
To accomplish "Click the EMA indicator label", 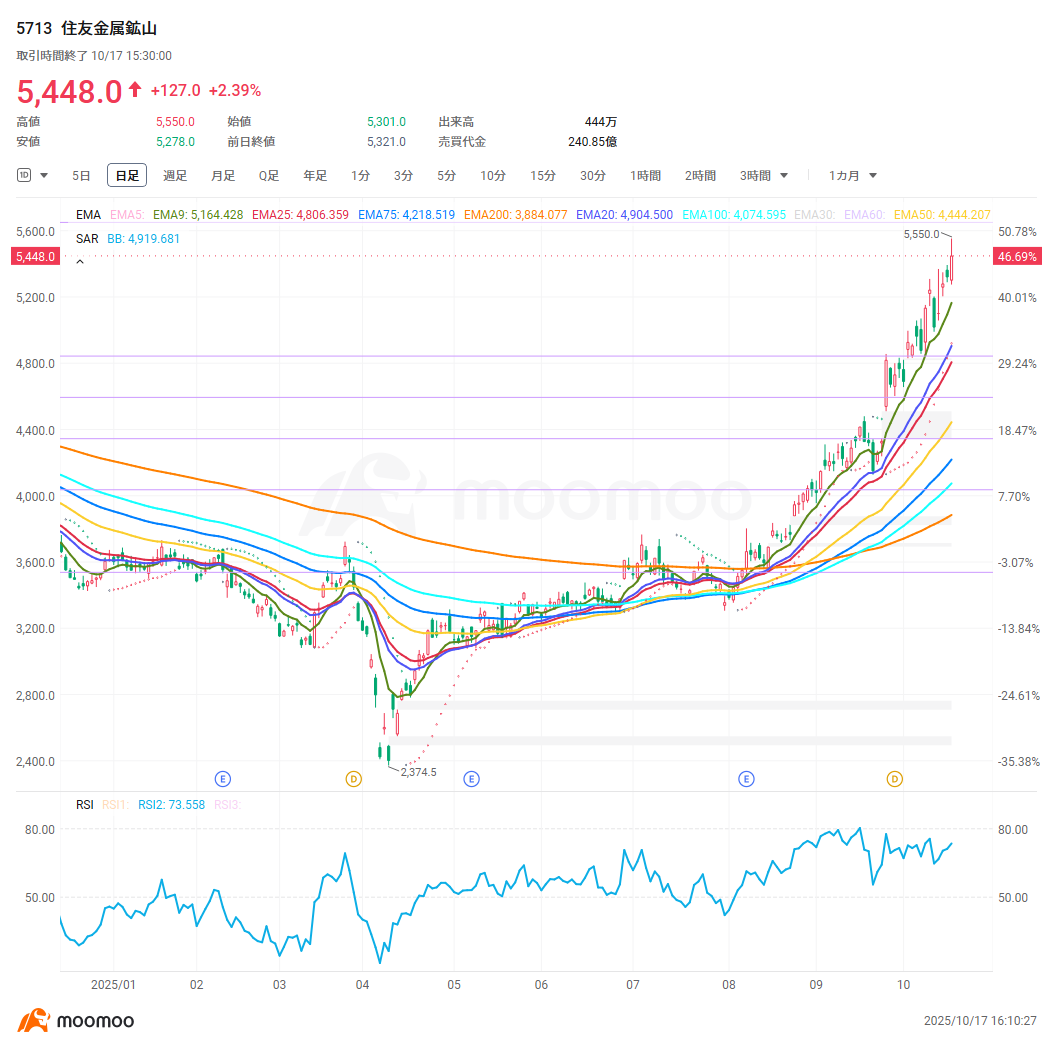I will [x=88, y=215].
